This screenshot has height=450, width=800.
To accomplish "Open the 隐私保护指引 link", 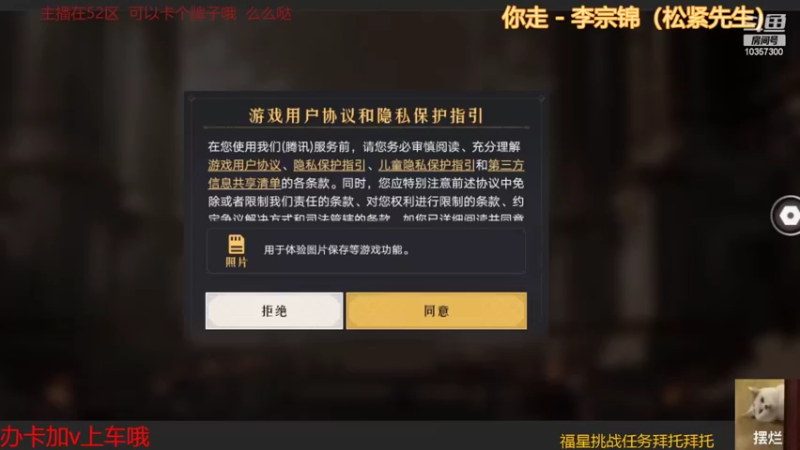I will pos(329,165).
